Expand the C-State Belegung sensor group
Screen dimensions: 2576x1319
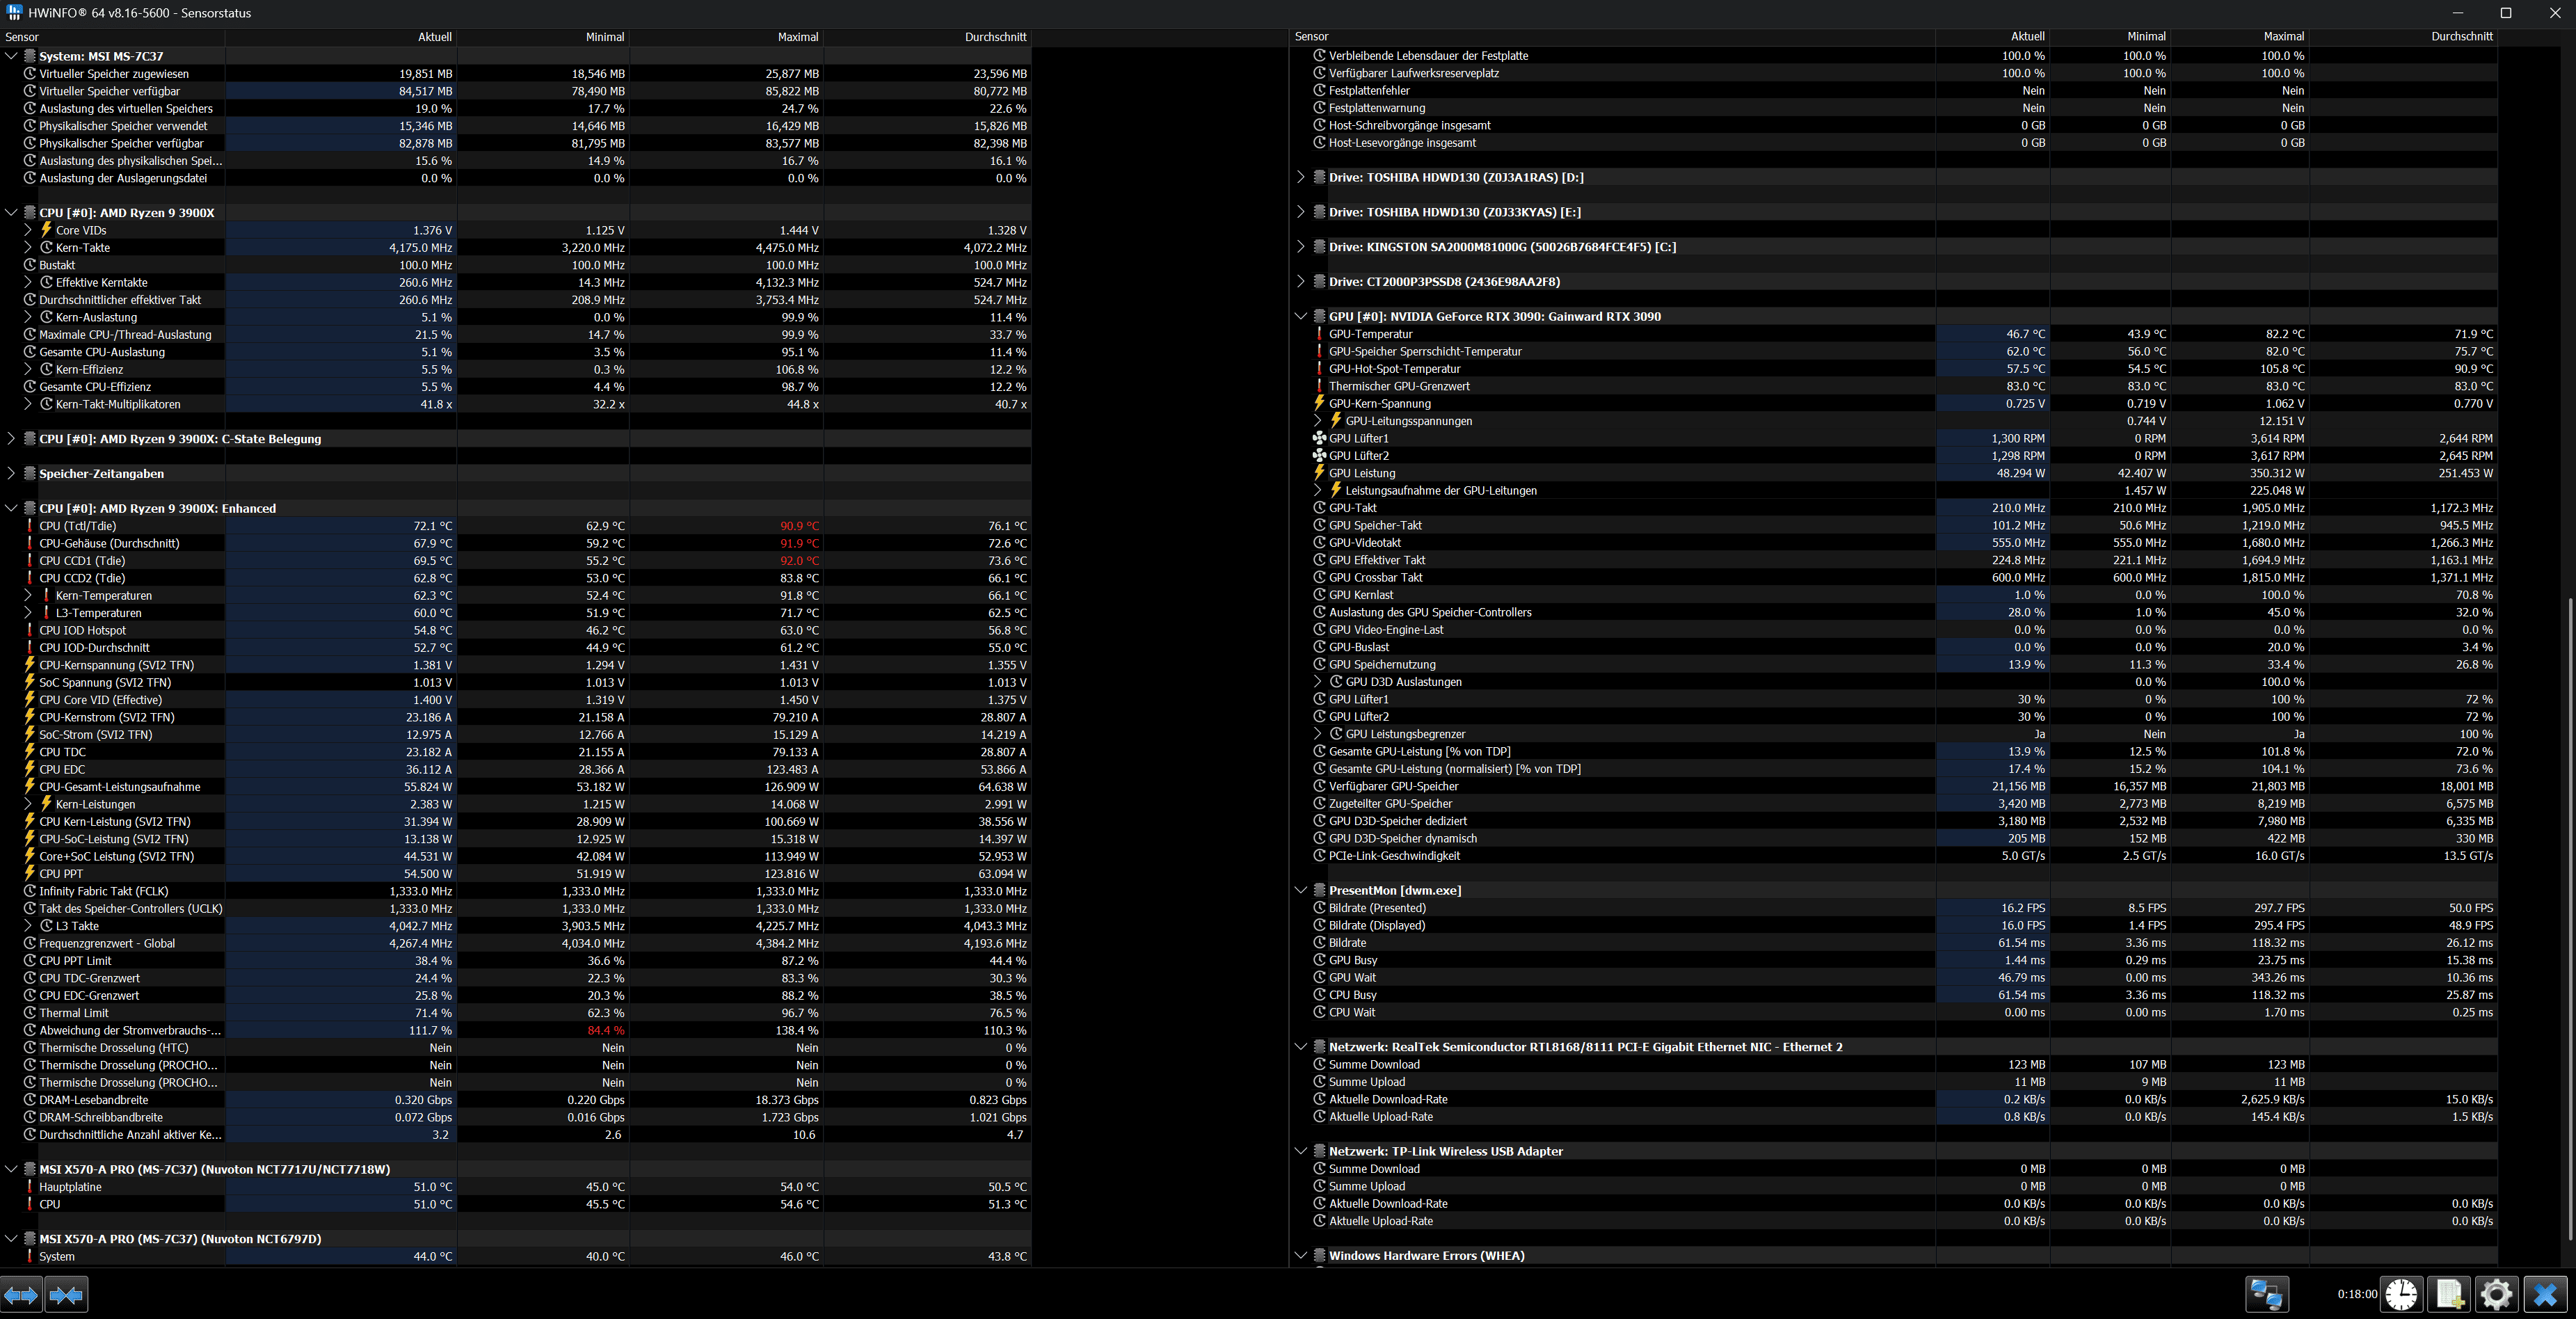11,439
